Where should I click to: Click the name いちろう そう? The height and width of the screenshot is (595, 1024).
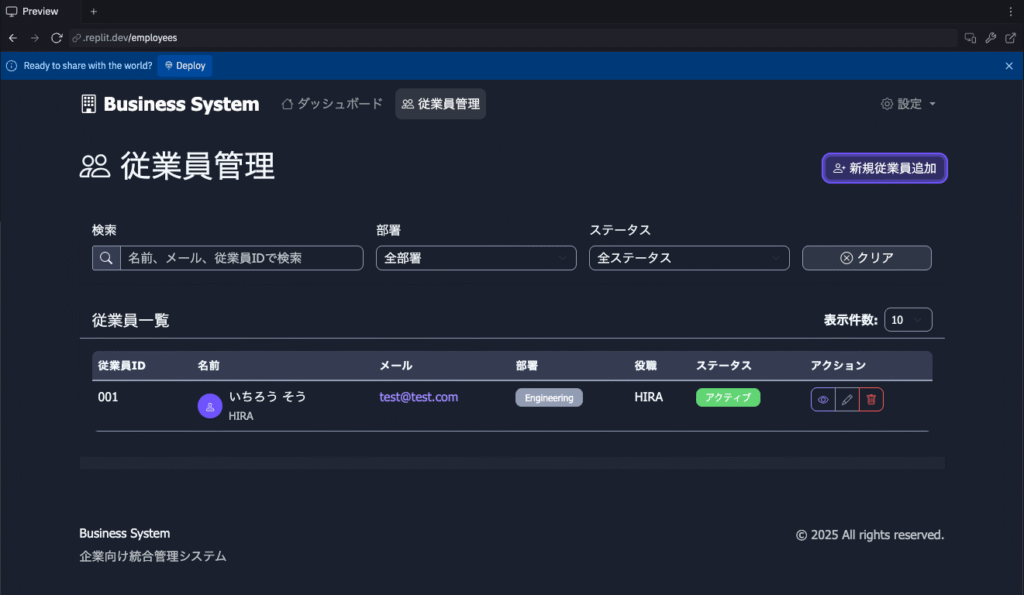coord(267,396)
